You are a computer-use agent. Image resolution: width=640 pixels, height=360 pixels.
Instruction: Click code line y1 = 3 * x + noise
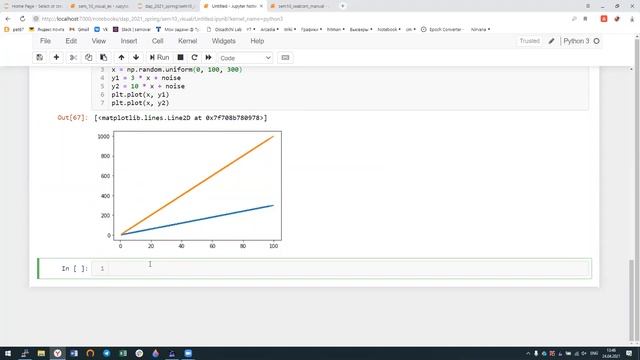tap(146, 78)
